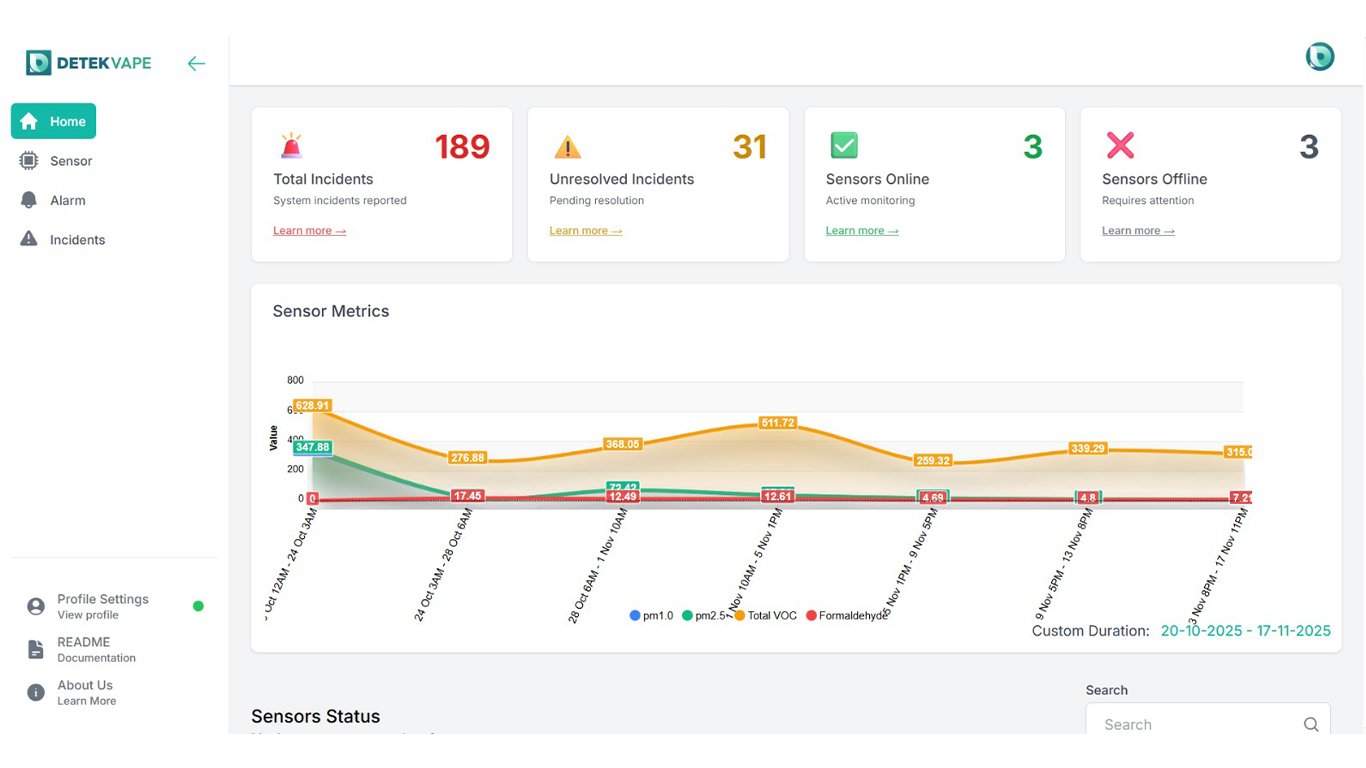Click the magnifier icon in the Search box
The height and width of the screenshot is (768, 1366).
[1310, 723]
